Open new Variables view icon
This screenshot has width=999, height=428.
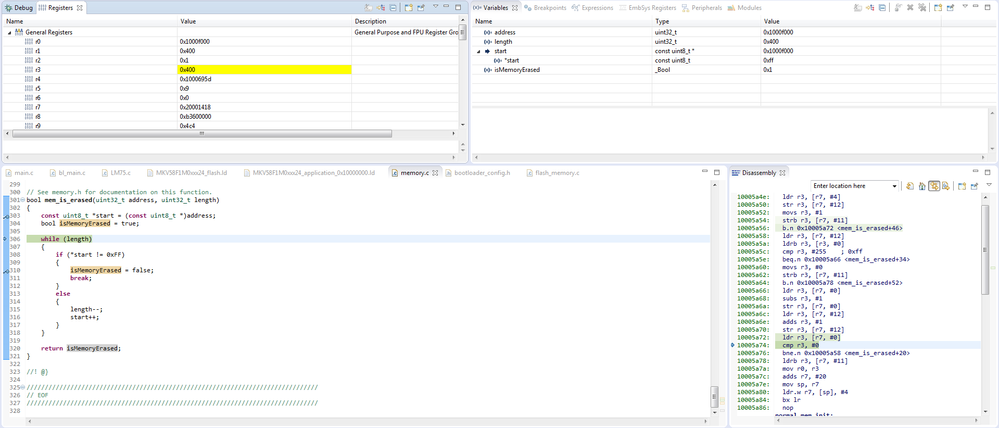click(938, 8)
